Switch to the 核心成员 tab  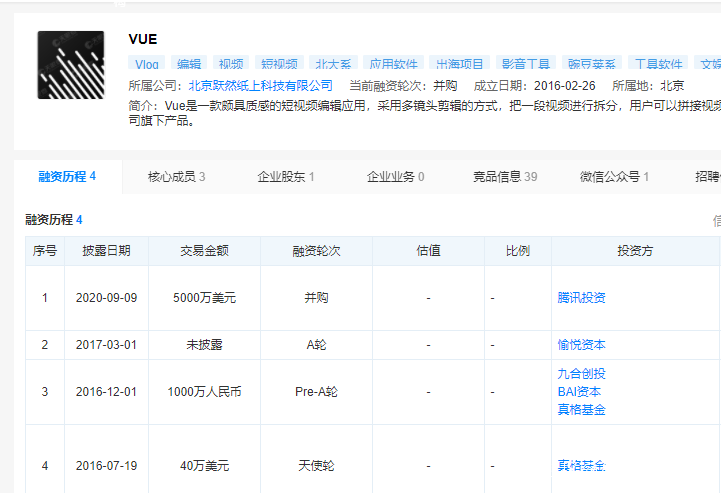point(177,177)
